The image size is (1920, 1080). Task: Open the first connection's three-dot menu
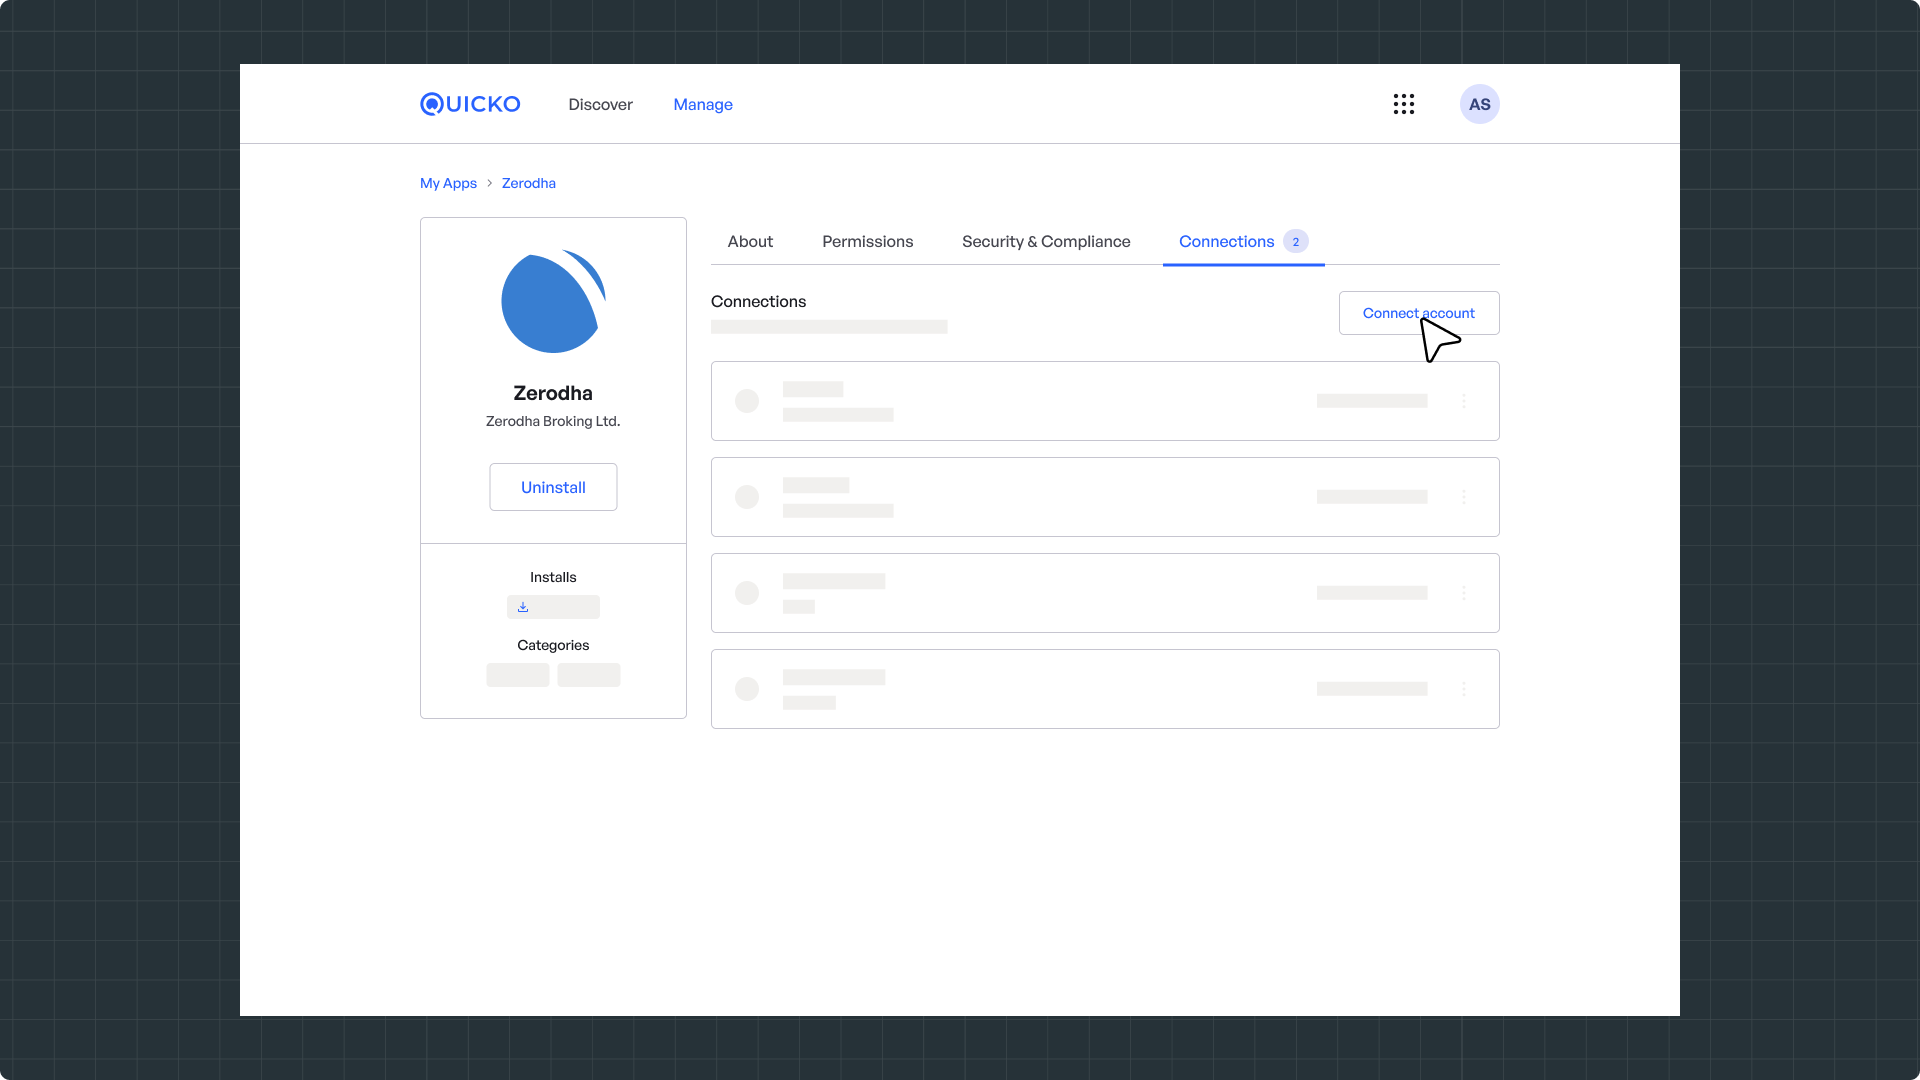coord(1464,401)
